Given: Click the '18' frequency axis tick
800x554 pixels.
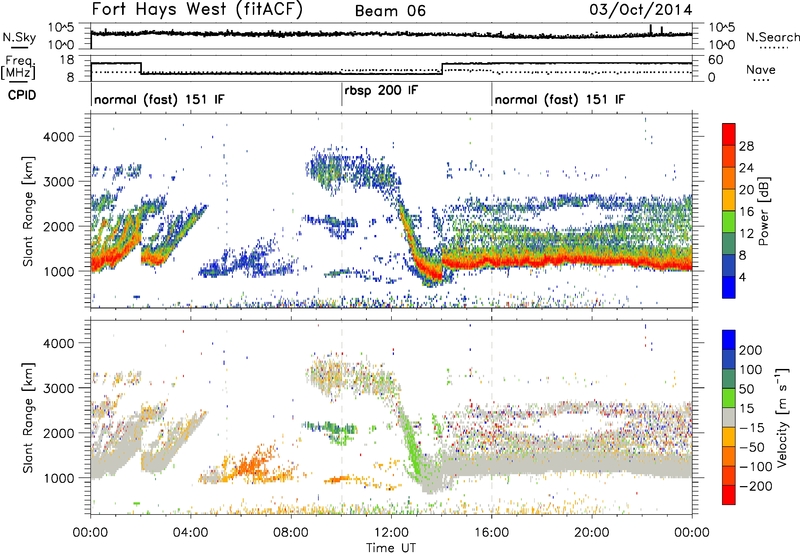Looking at the screenshot, I should click(67, 60).
